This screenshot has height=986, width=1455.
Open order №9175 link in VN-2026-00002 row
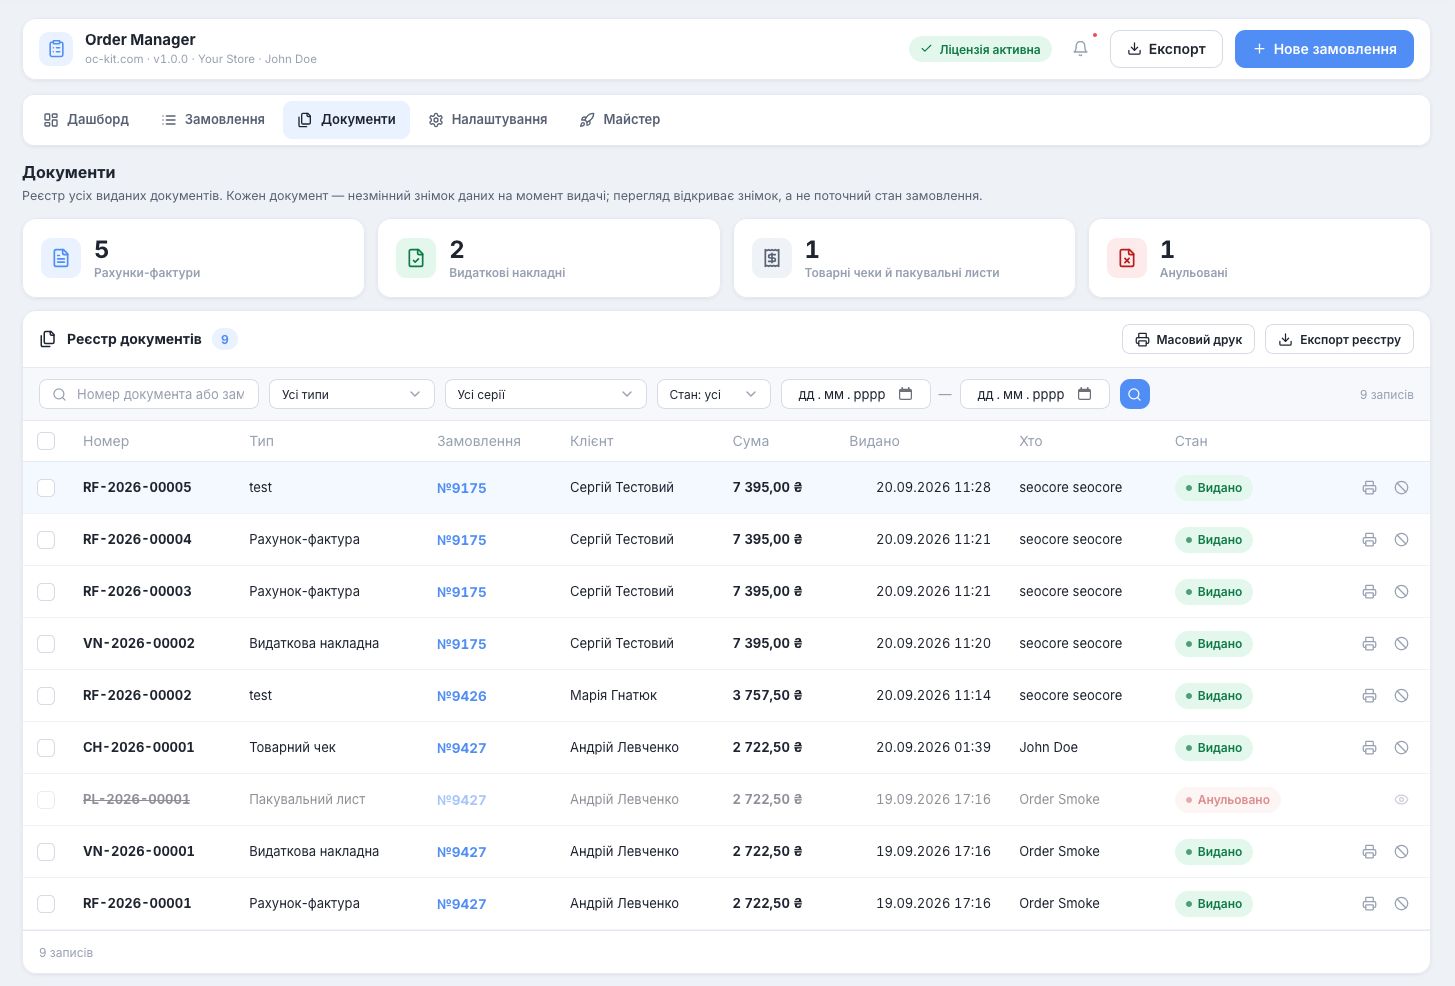click(x=462, y=644)
